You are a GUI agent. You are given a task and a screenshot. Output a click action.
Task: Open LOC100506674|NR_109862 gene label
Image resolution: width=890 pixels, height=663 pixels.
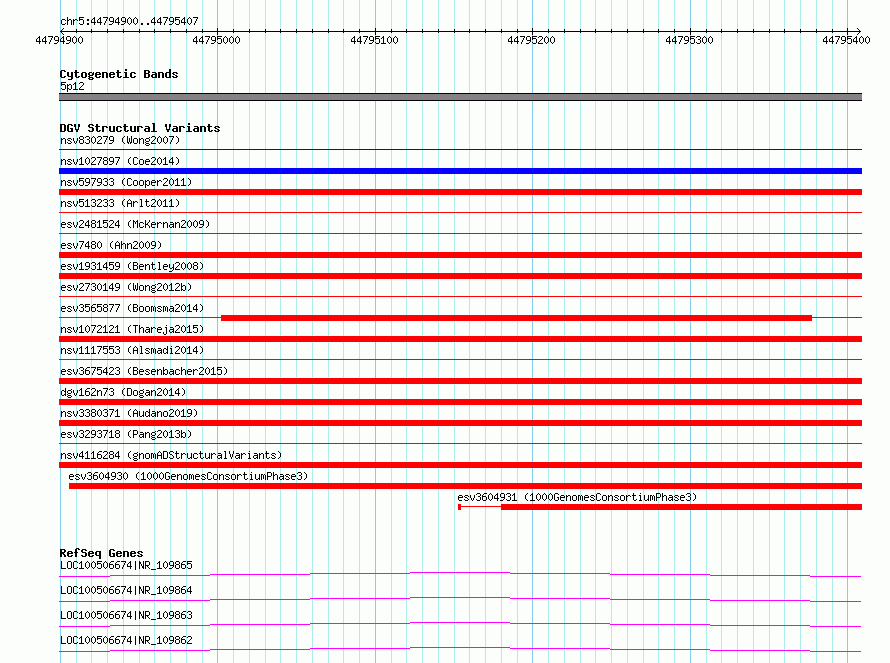click(126, 640)
